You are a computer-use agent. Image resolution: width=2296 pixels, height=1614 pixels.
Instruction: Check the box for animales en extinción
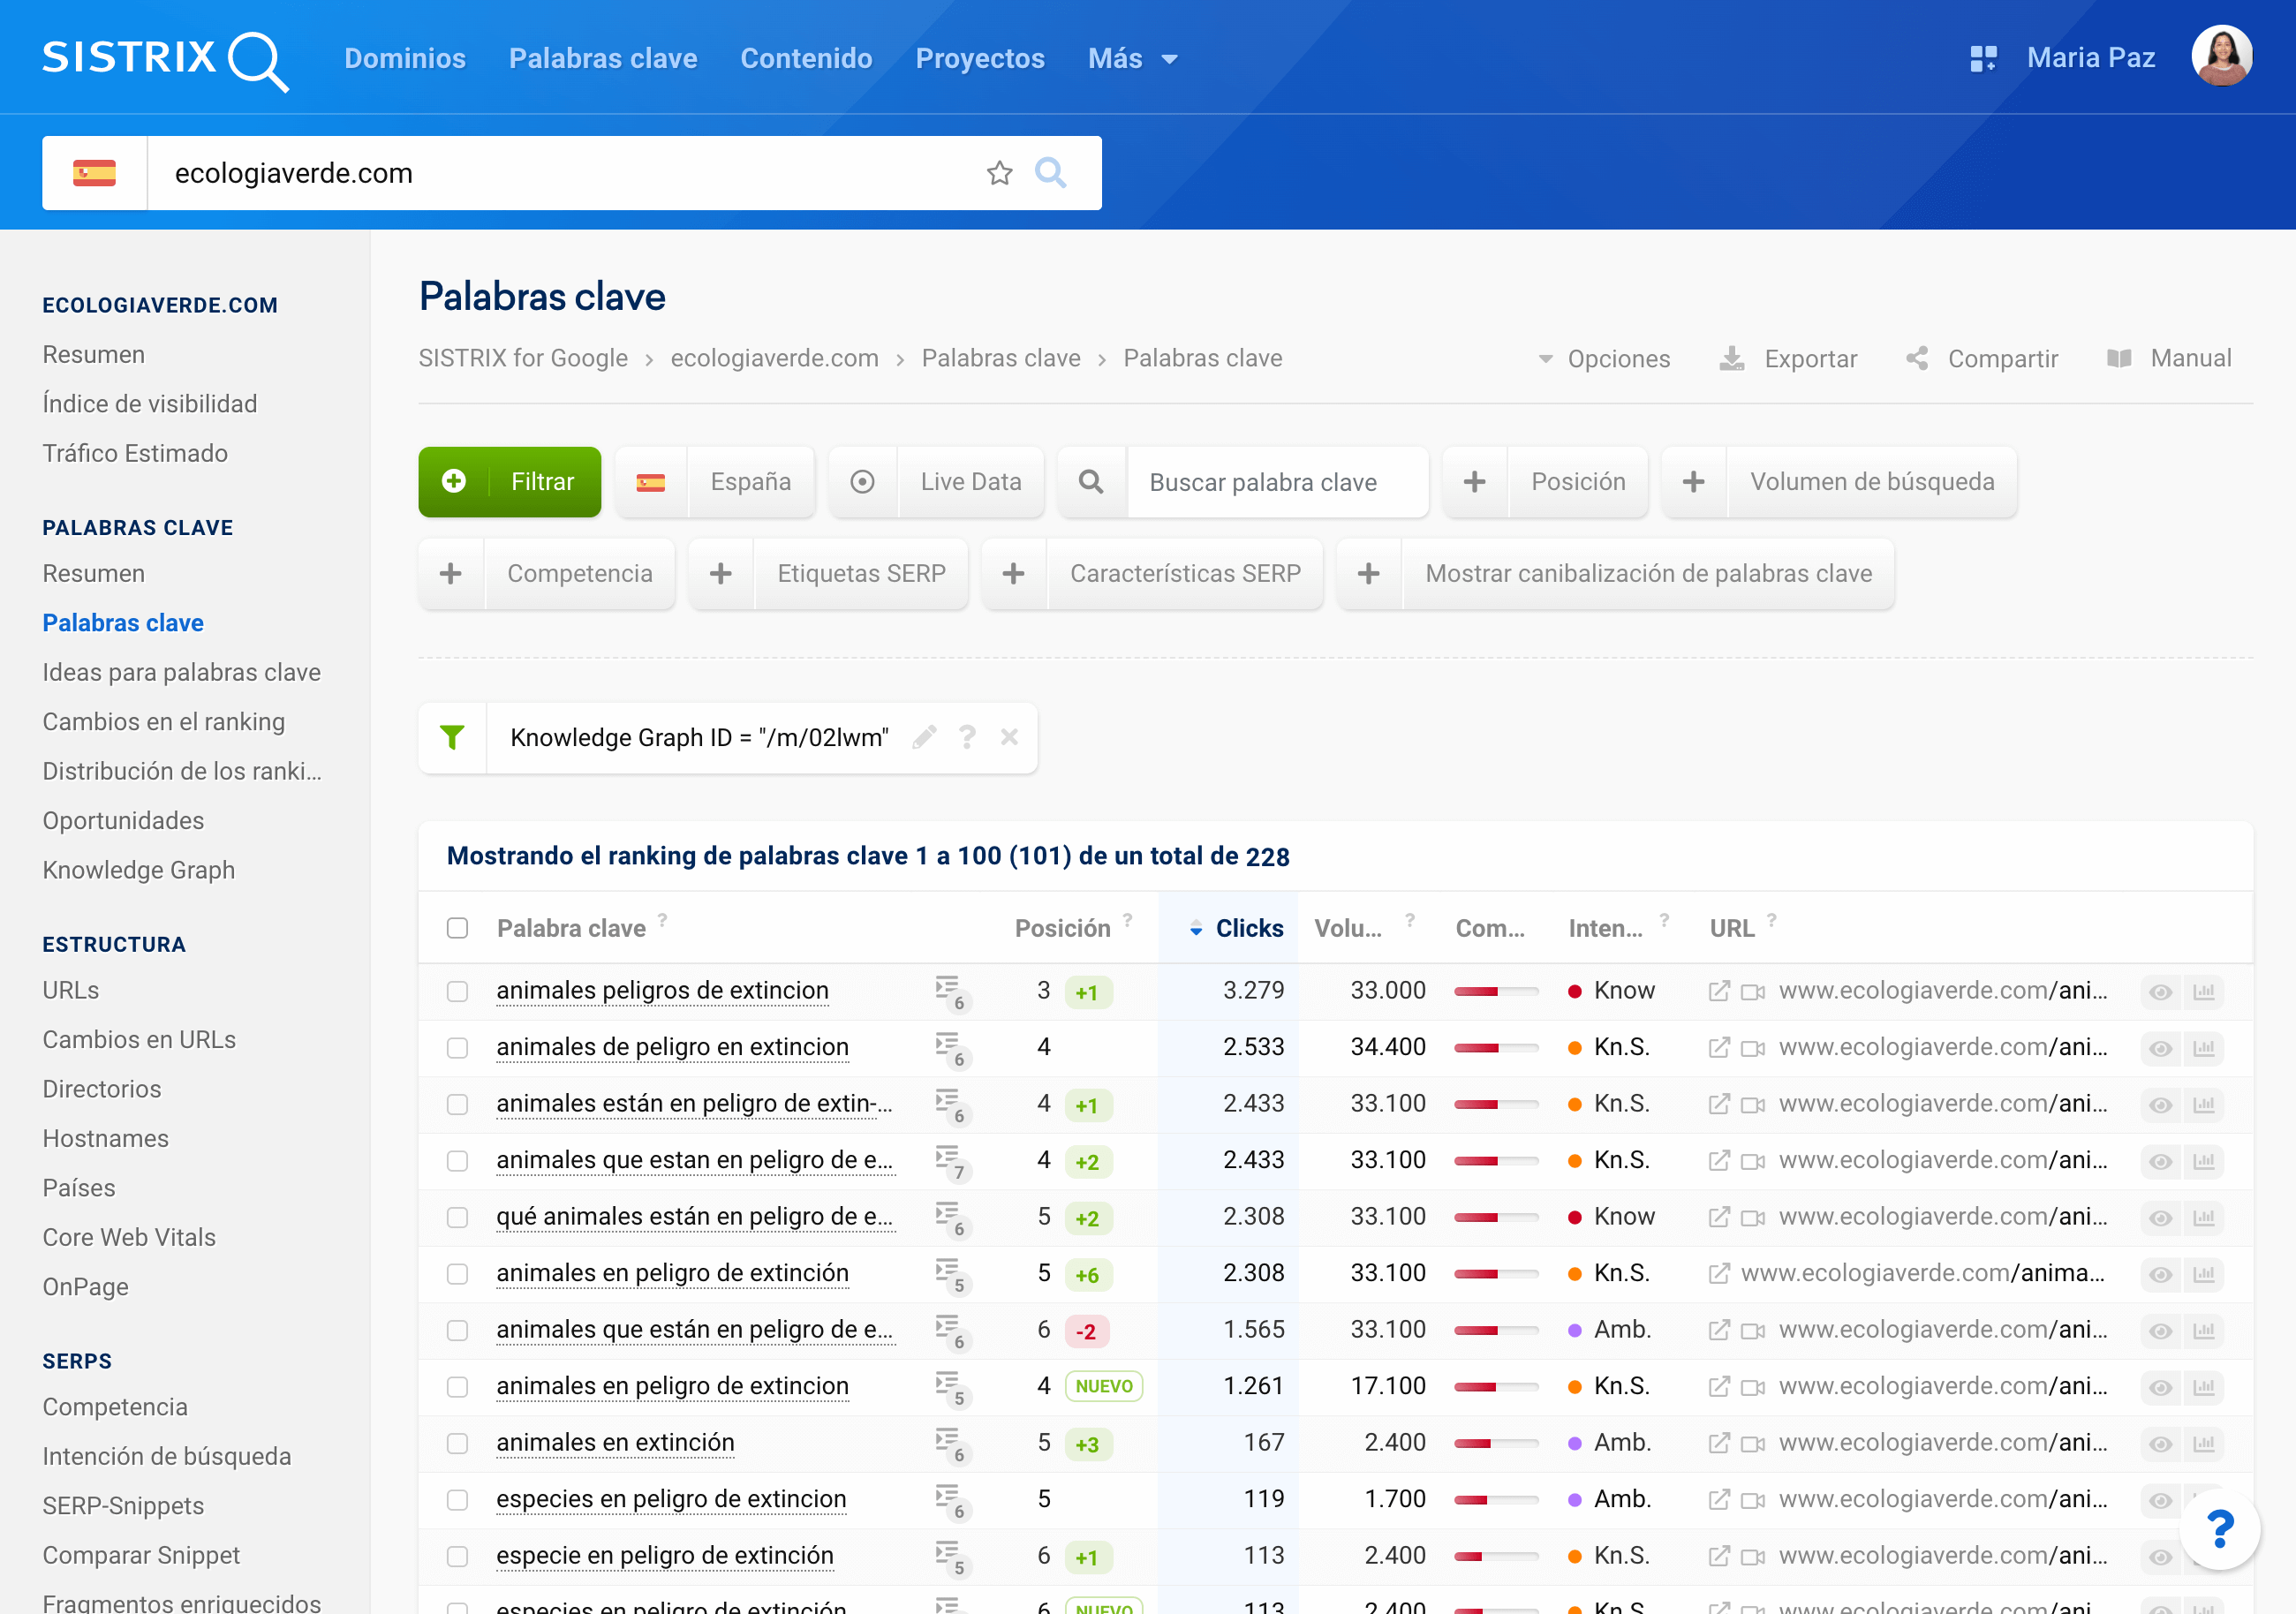tap(457, 1443)
